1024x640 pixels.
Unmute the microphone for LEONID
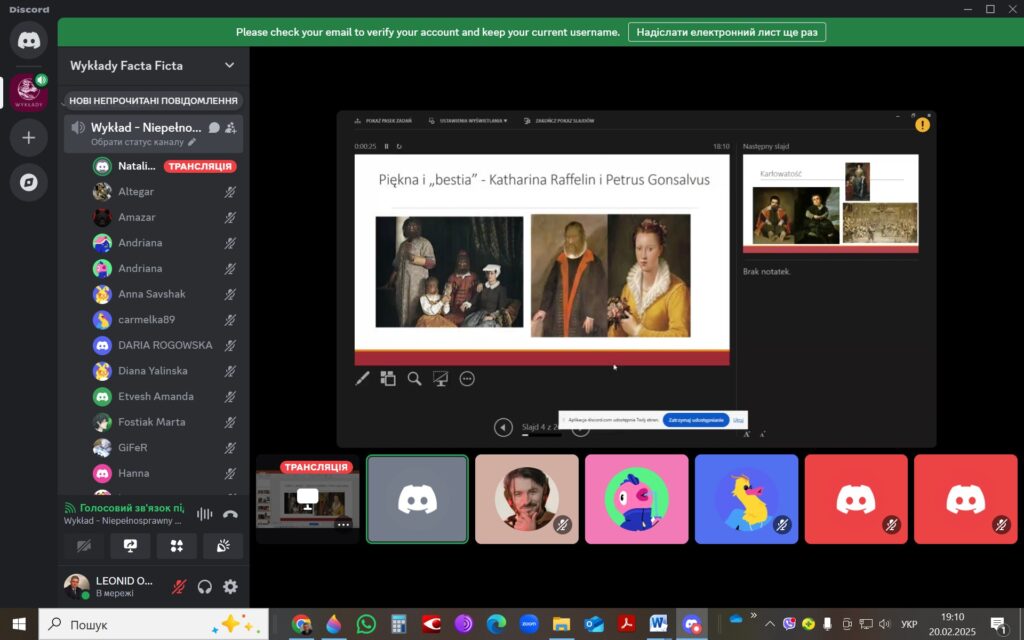[179, 587]
